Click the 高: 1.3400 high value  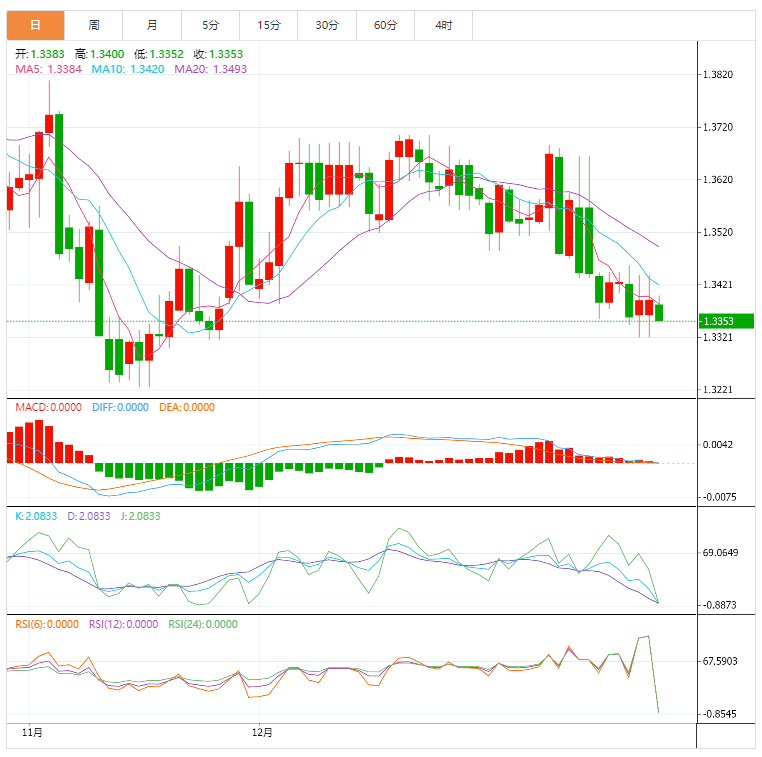coord(99,54)
